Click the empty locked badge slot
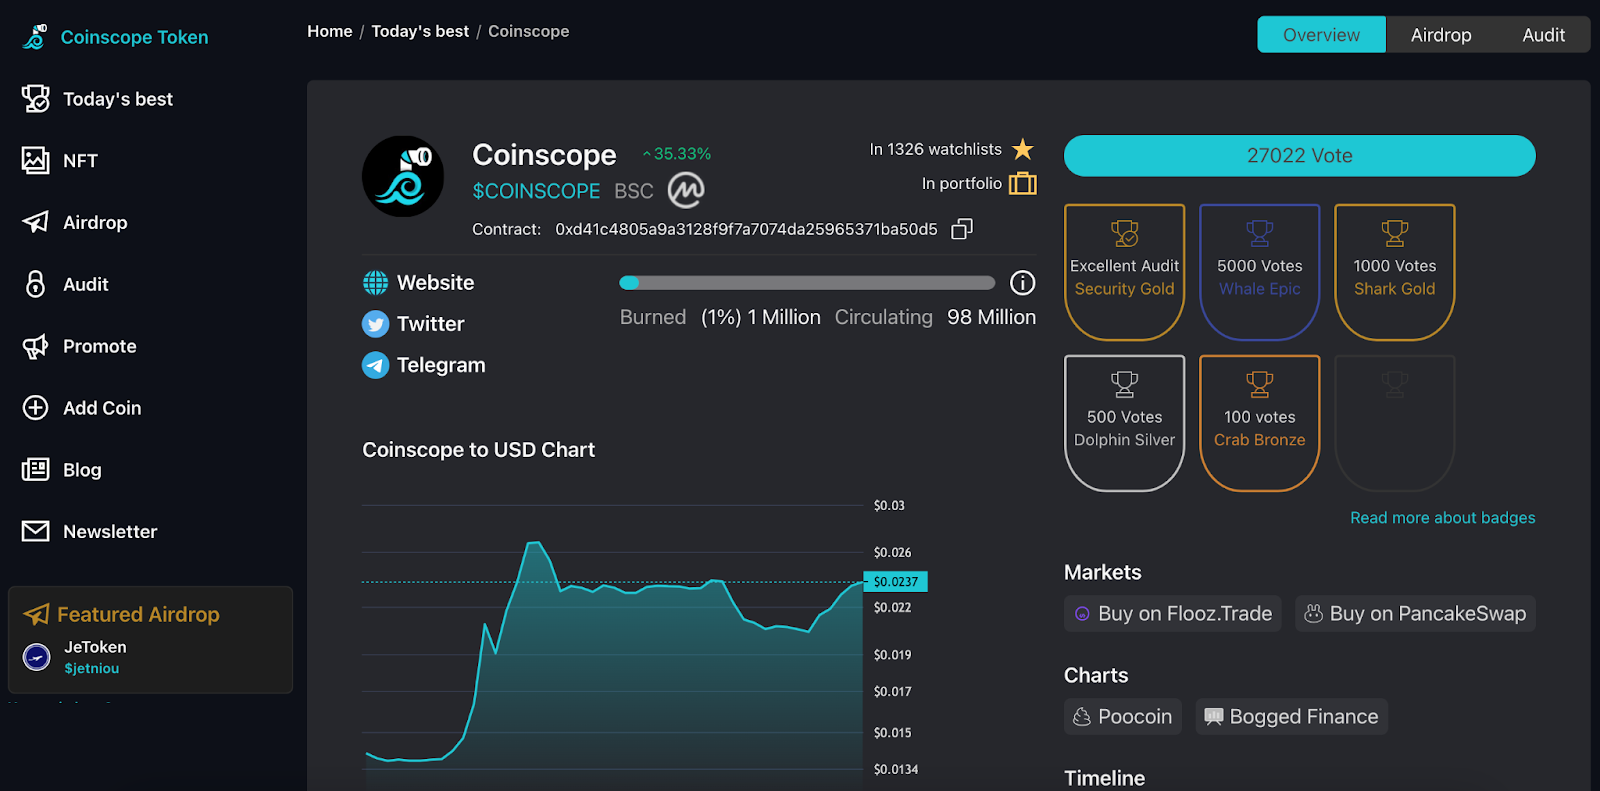 [x=1395, y=423]
